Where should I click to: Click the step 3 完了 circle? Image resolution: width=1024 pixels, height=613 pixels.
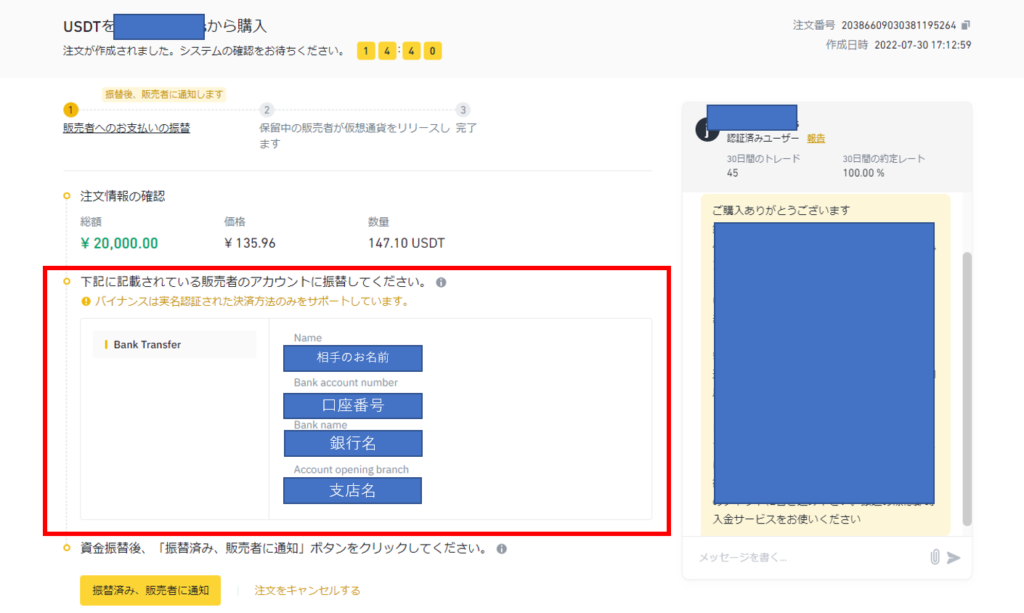point(462,110)
